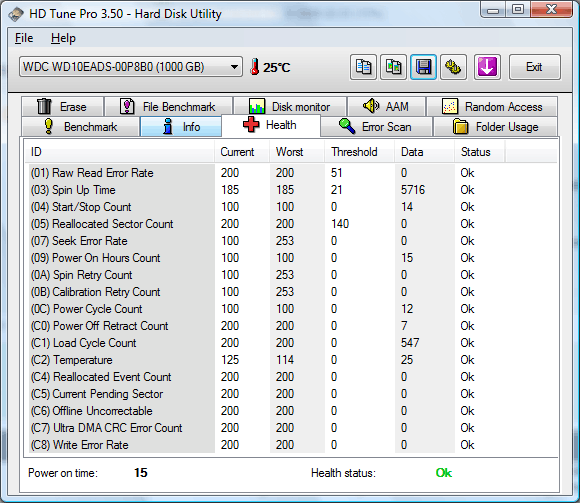Screen dimensions: 580x503
Task: Select the Calibration Retry Count row
Action: 291,292
